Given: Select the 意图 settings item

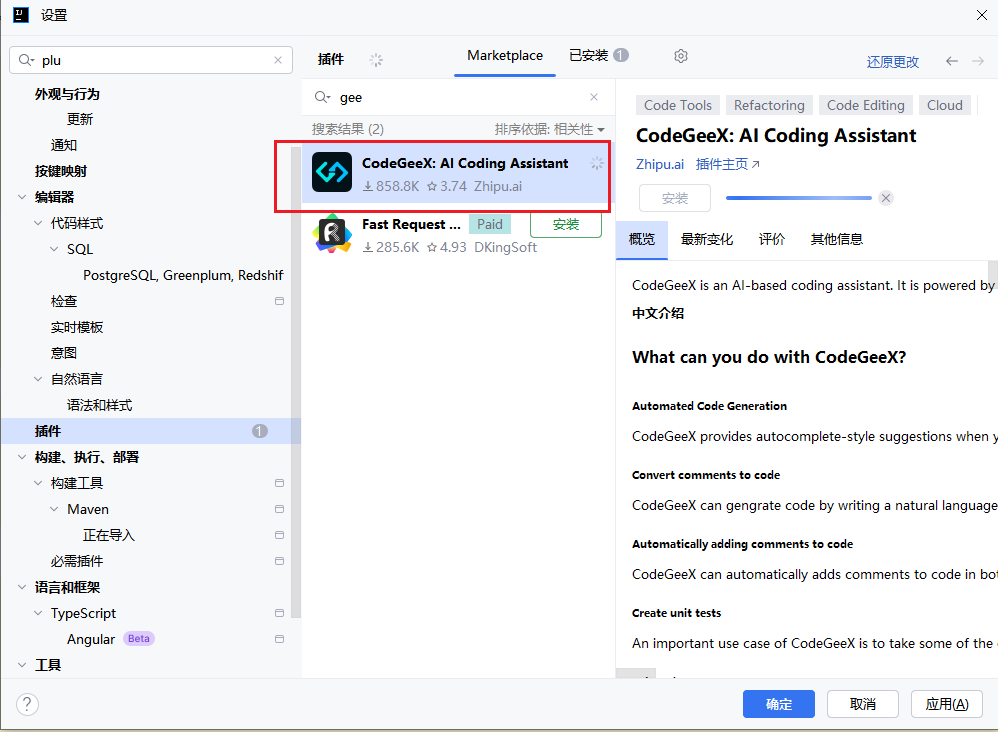Looking at the screenshot, I should [64, 353].
